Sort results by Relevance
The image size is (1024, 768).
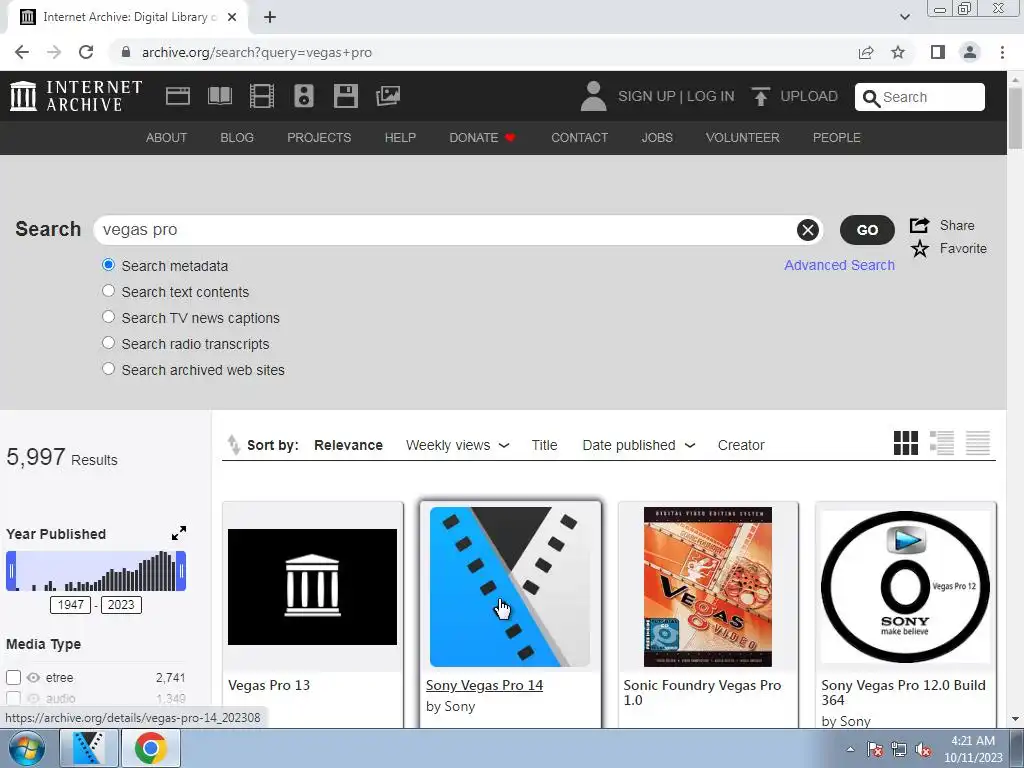348,445
